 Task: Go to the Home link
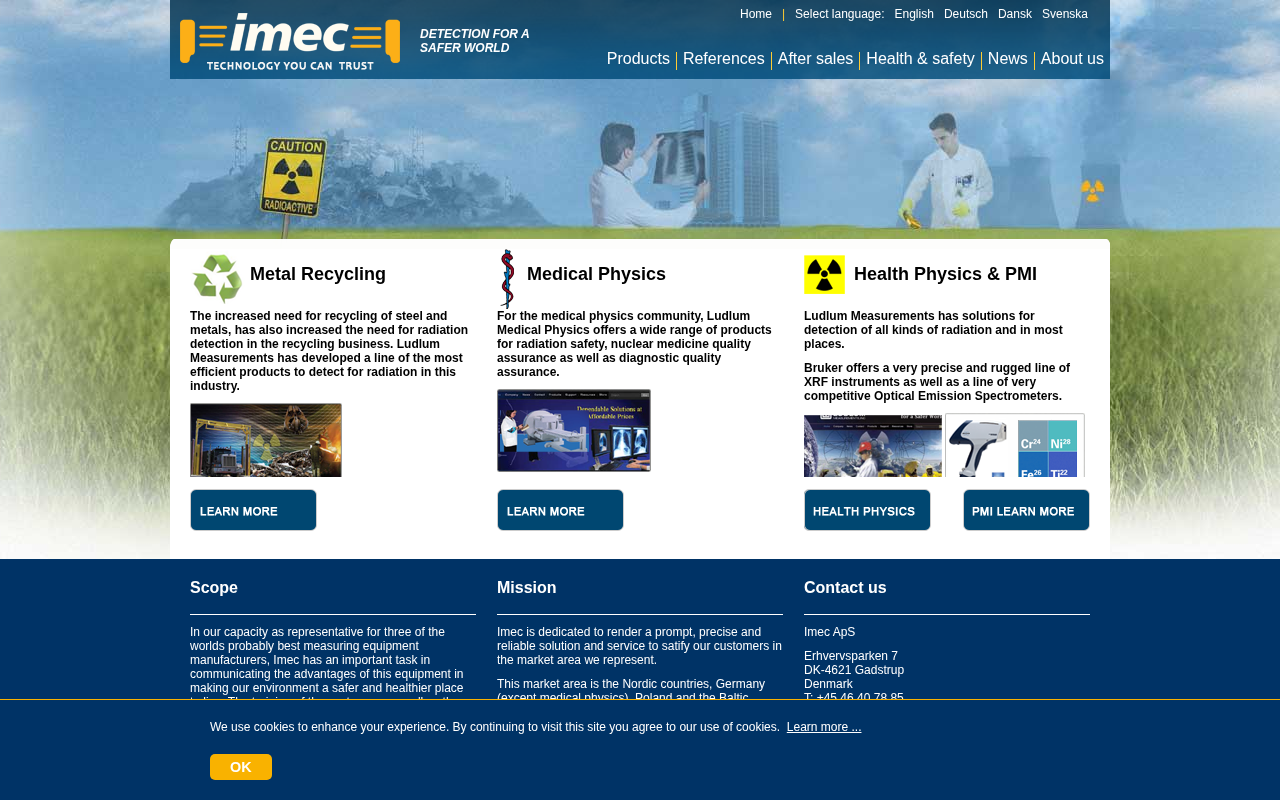(756, 14)
